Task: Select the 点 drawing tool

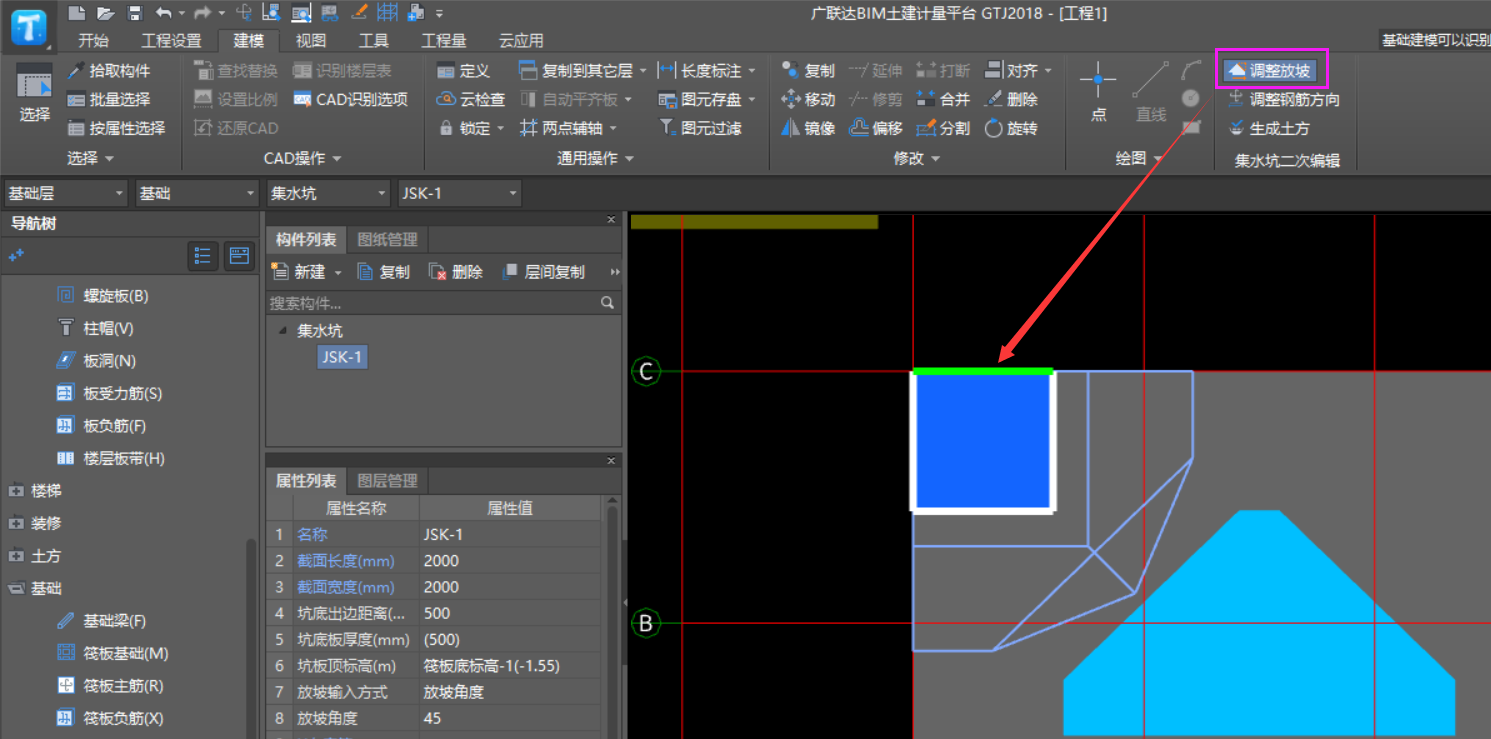Action: pos(1098,92)
